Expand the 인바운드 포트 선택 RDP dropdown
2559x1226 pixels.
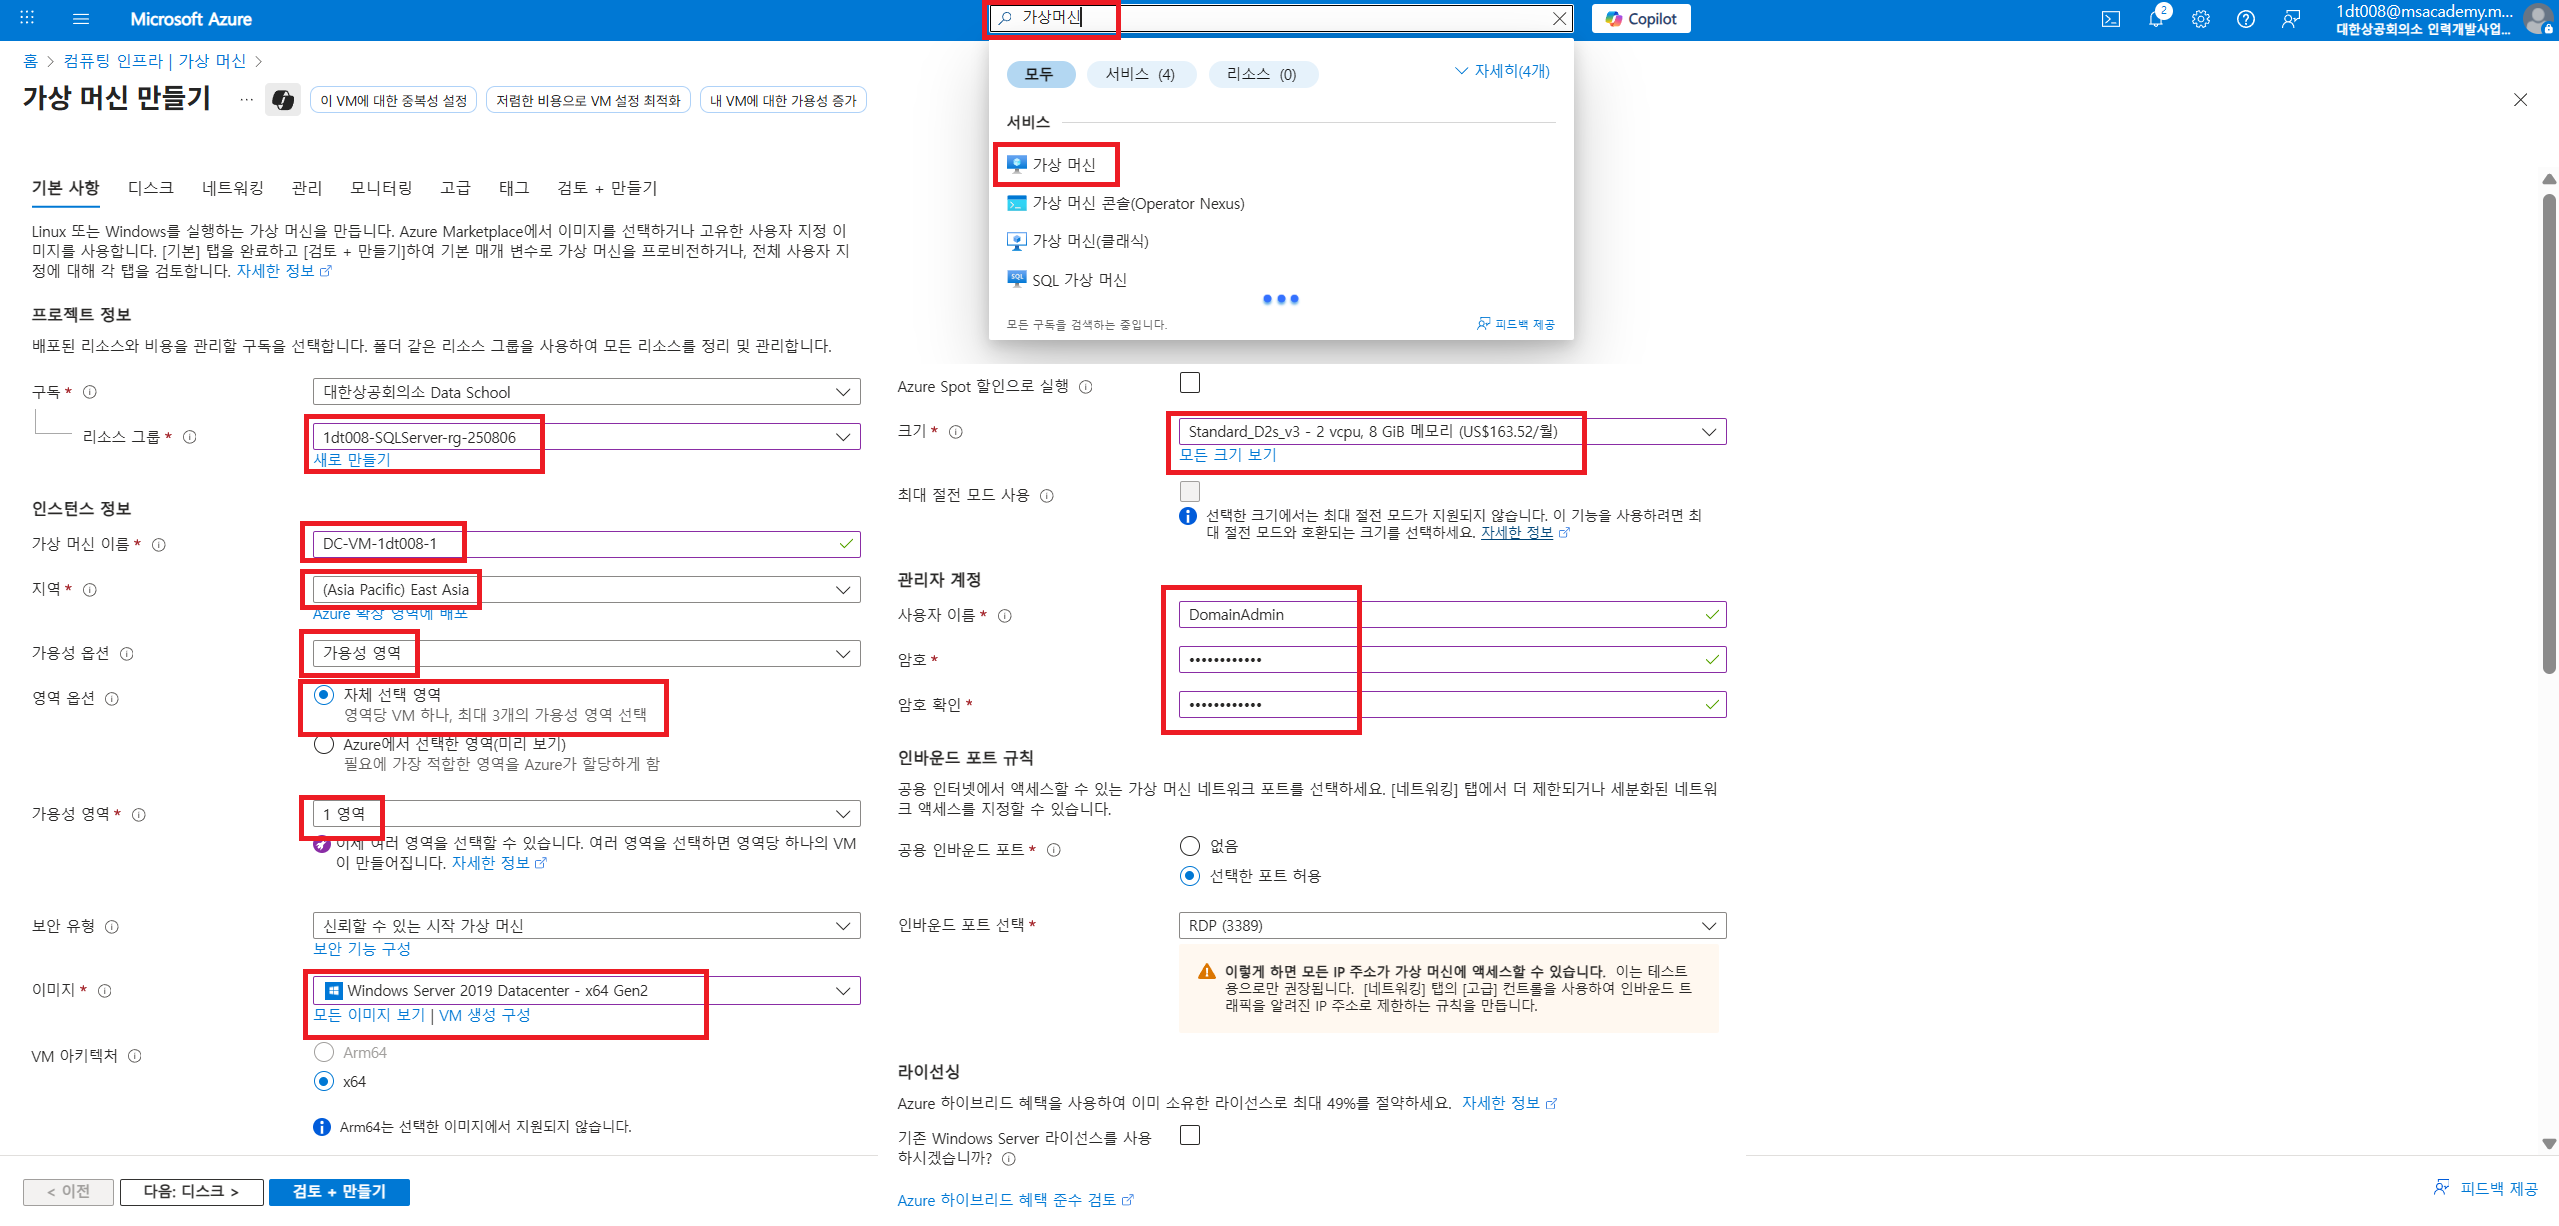point(1450,925)
